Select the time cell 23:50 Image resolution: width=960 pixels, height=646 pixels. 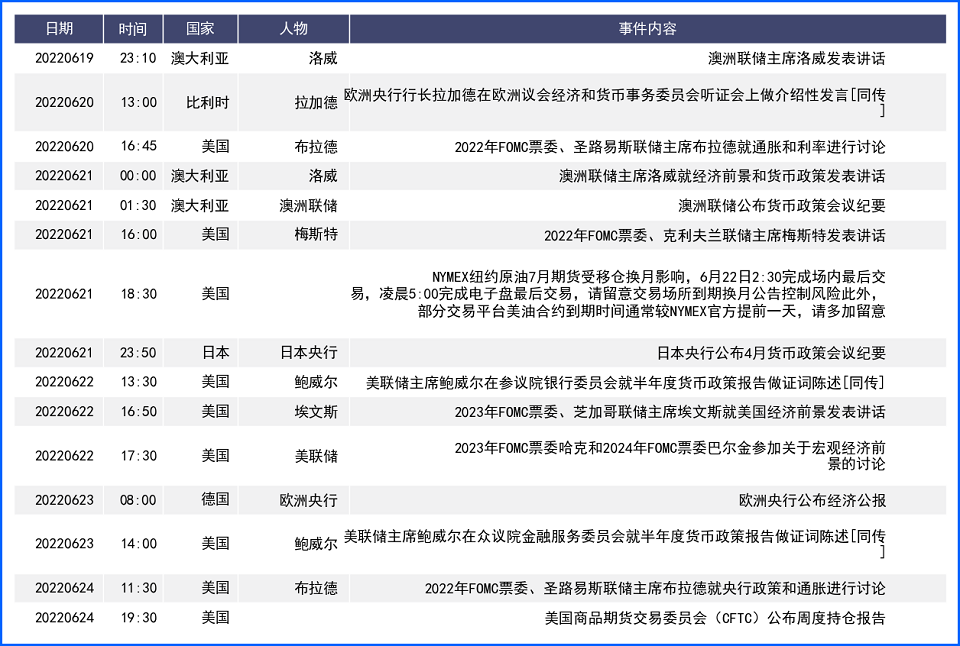(x=138, y=353)
